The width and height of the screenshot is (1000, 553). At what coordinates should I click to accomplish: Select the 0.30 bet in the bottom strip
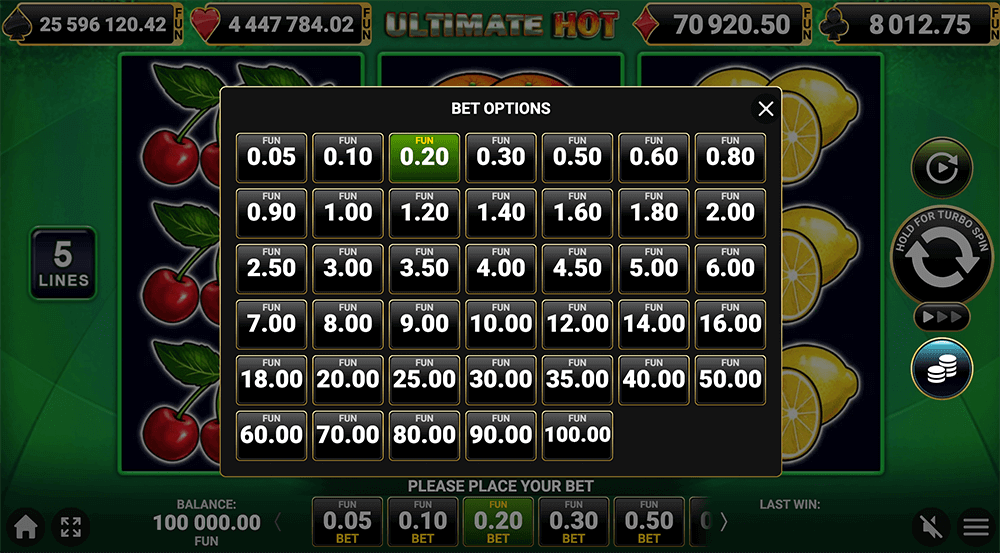(573, 522)
